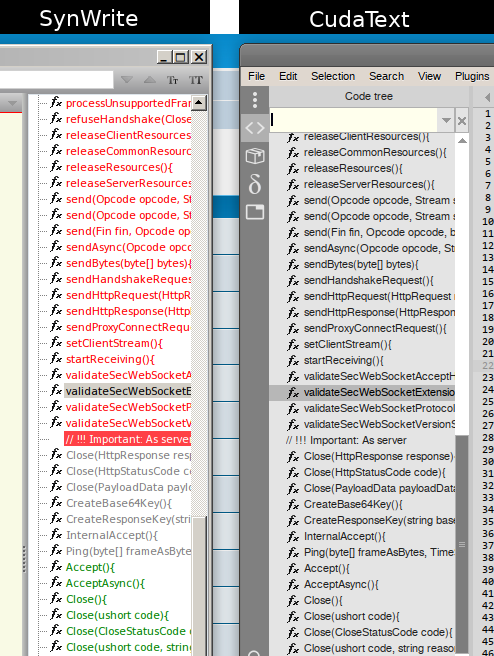Open the Plugins menu in CudaText

point(472,77)
